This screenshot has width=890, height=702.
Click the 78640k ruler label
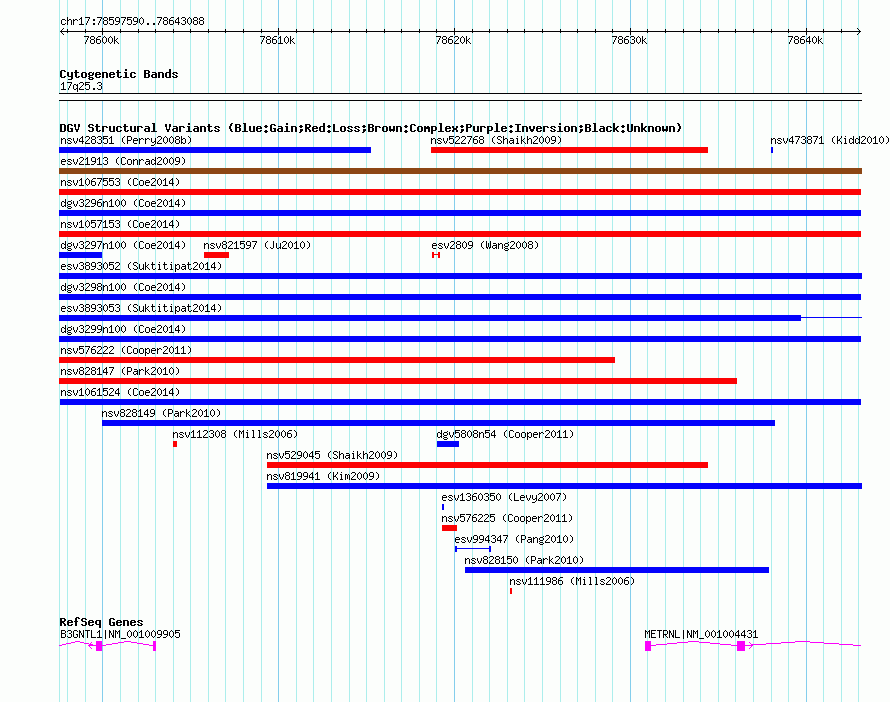[x=805, y=40]
